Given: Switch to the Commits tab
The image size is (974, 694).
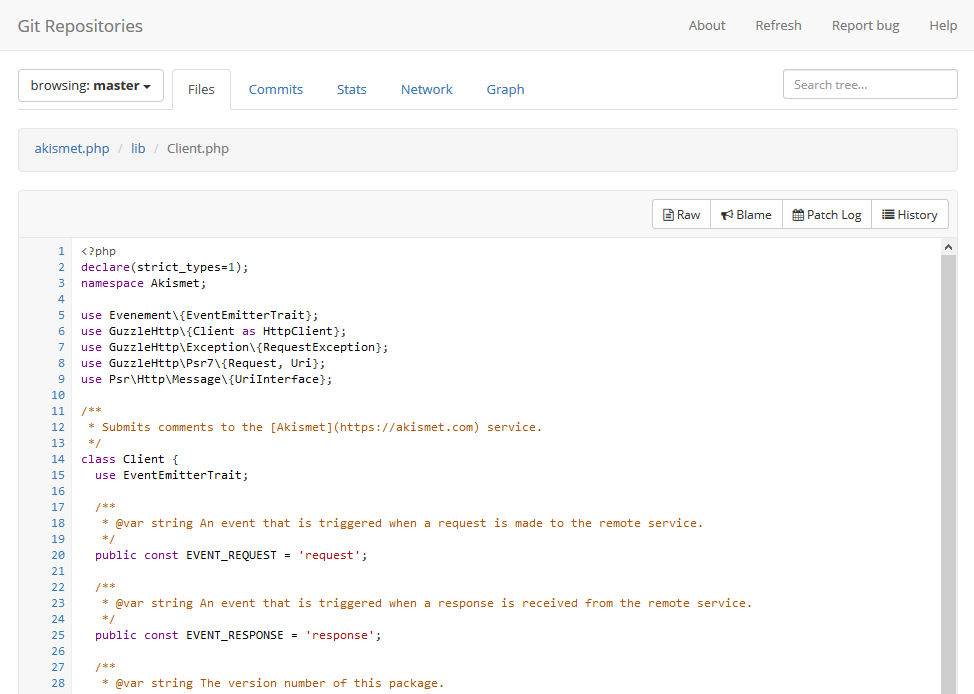Looking at the screenshot, I should tap(275, 89).
